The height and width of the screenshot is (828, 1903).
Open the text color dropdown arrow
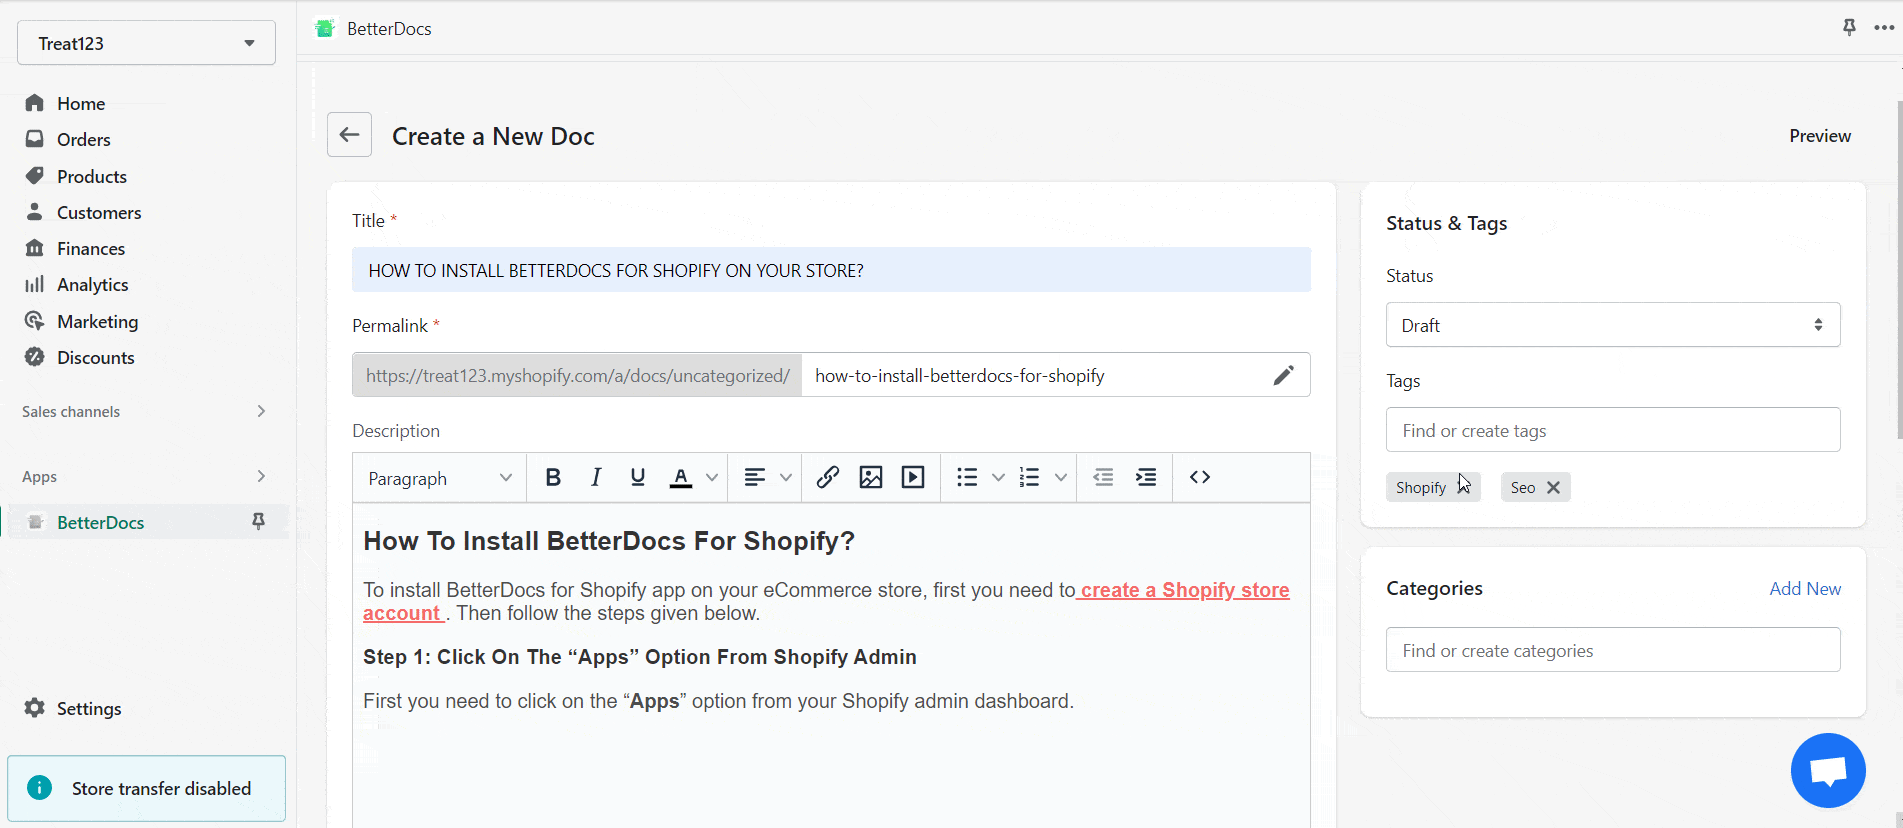pyautogui.click(x=712, y=478)
